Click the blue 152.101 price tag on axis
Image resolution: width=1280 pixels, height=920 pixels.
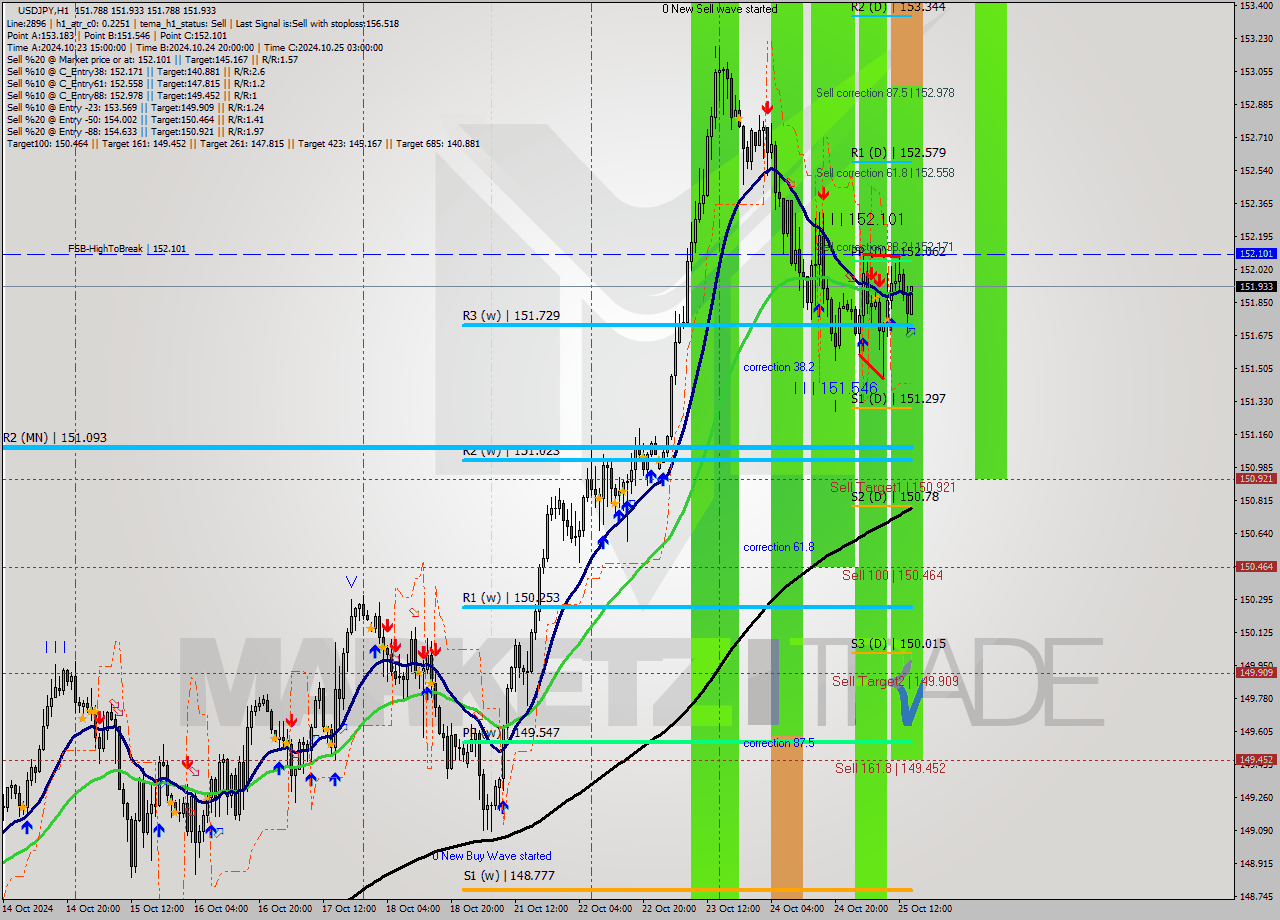click(1256, 254)
